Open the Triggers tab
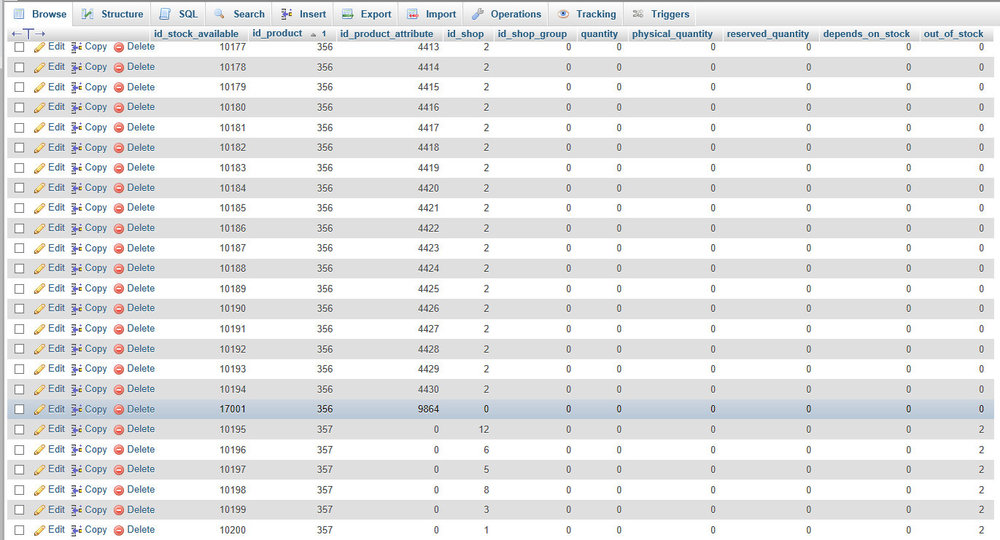The height and width of the screenshot is (540, 1000). point(661,14)
